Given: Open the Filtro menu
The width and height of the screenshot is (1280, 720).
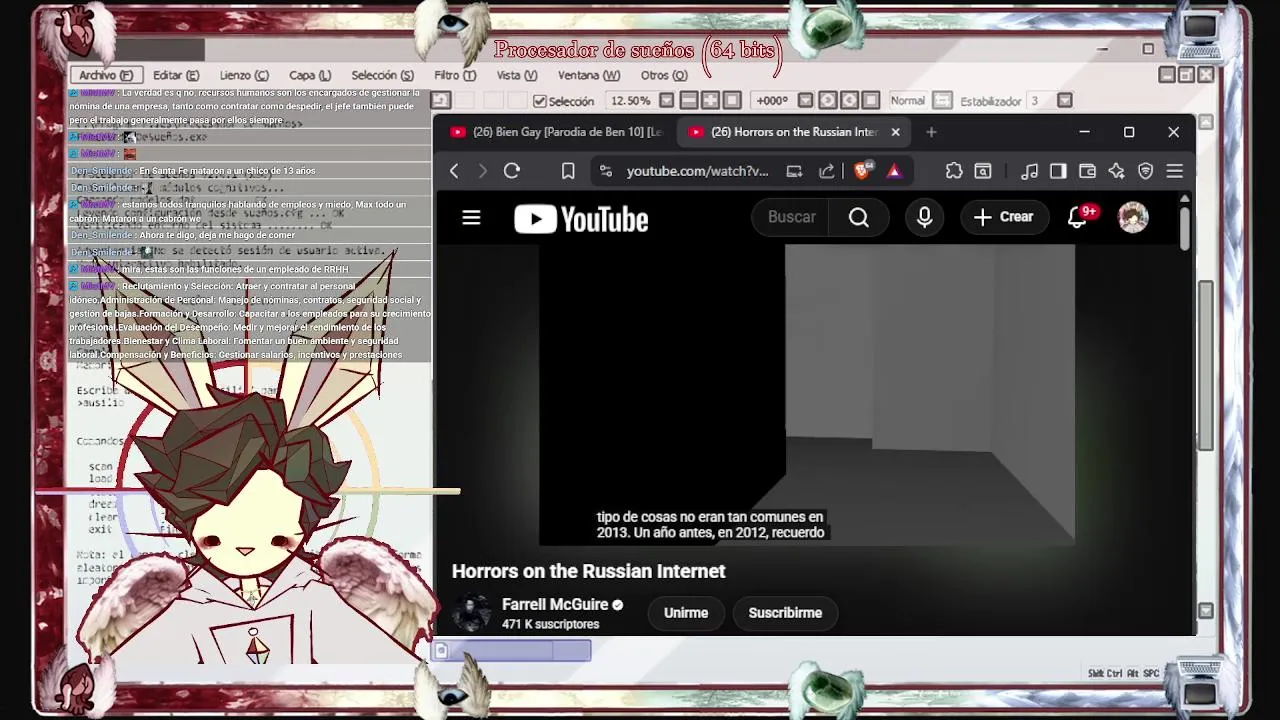Looking at the screenshot, I should click(x=455, y=75).
